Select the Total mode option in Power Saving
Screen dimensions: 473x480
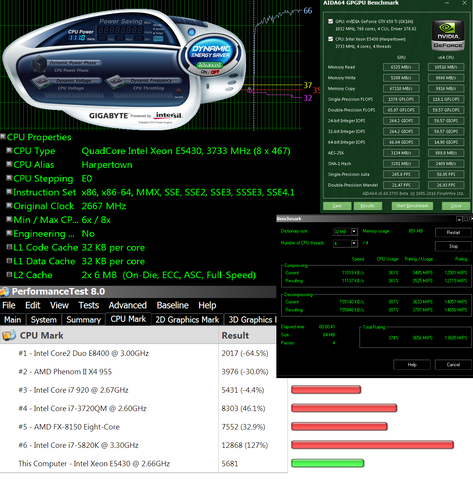pyautogui.click(x=158, y=33)
